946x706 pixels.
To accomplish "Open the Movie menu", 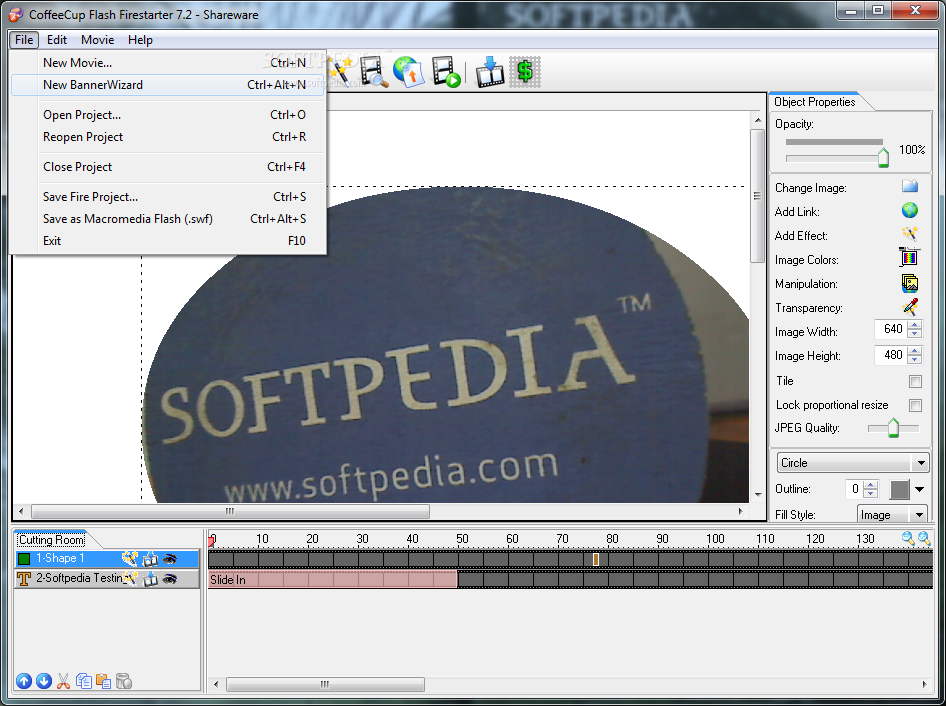I will (97, 40).
